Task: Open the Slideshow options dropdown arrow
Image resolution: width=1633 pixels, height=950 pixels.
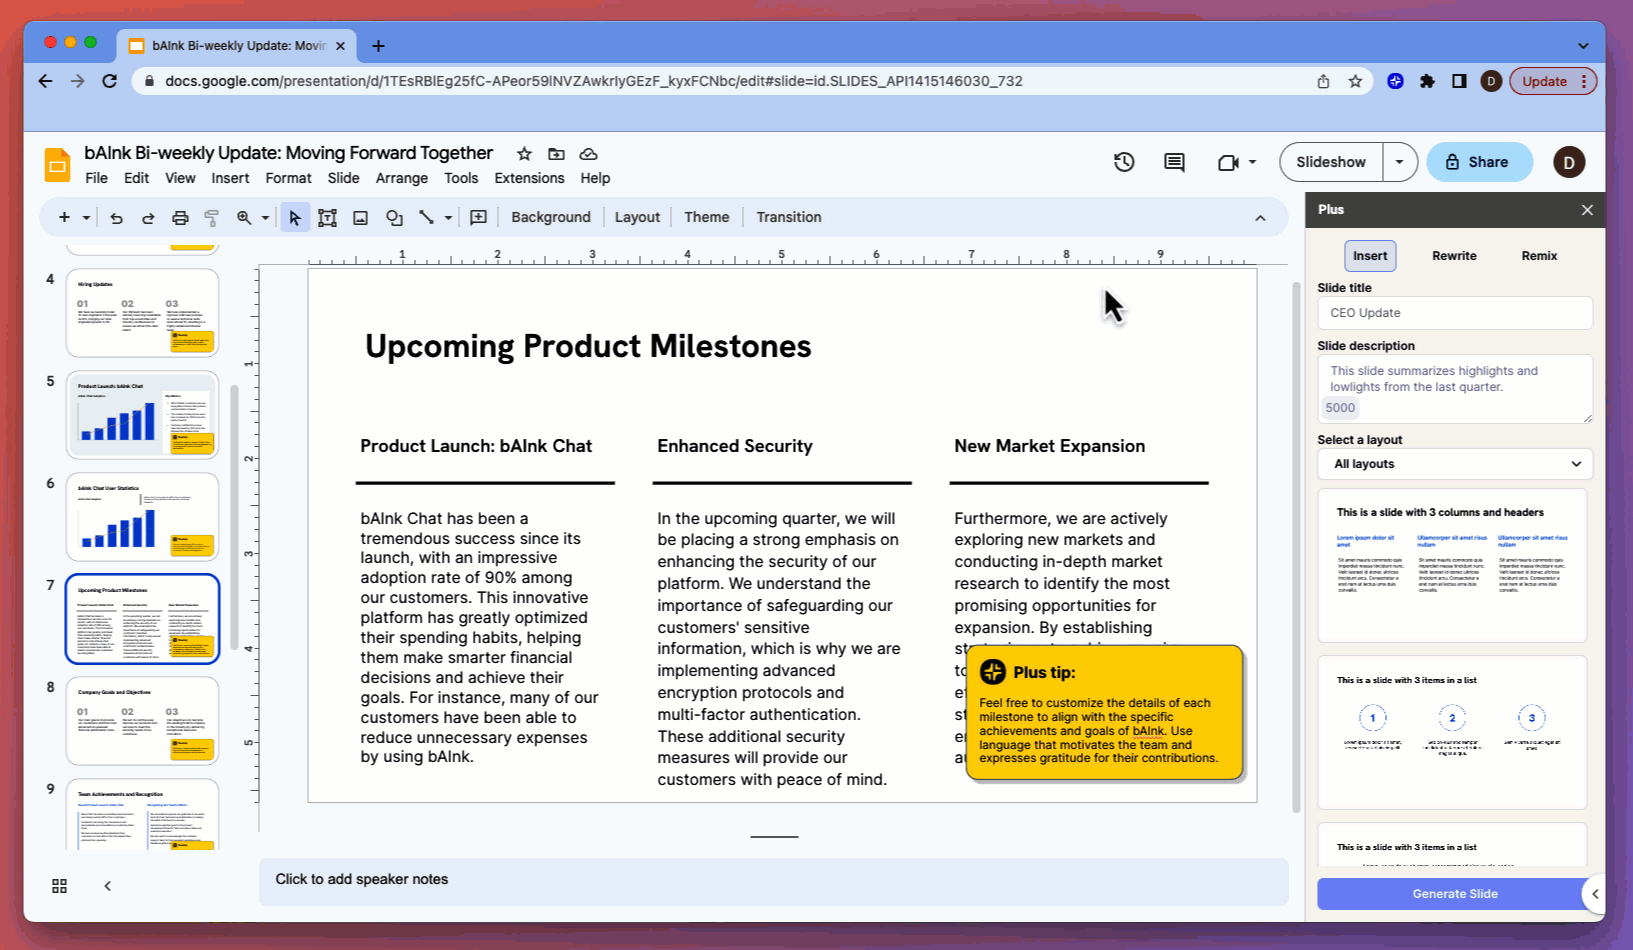Action: click(1400, 162)
